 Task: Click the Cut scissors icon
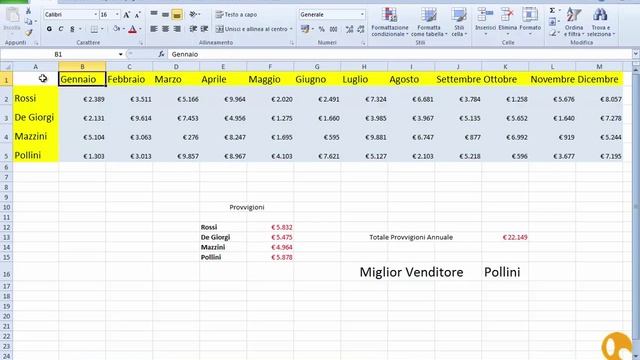click(x=28, y=11)
